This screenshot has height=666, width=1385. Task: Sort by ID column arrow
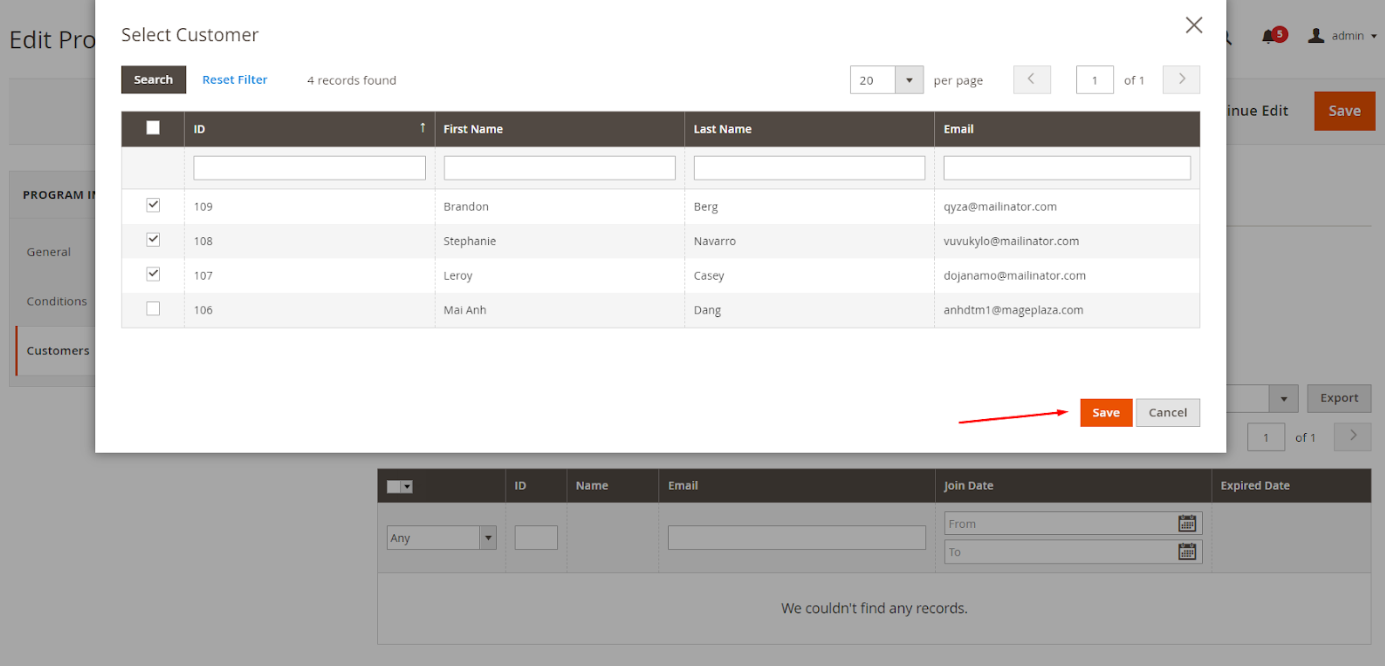(x=422, y=128)
